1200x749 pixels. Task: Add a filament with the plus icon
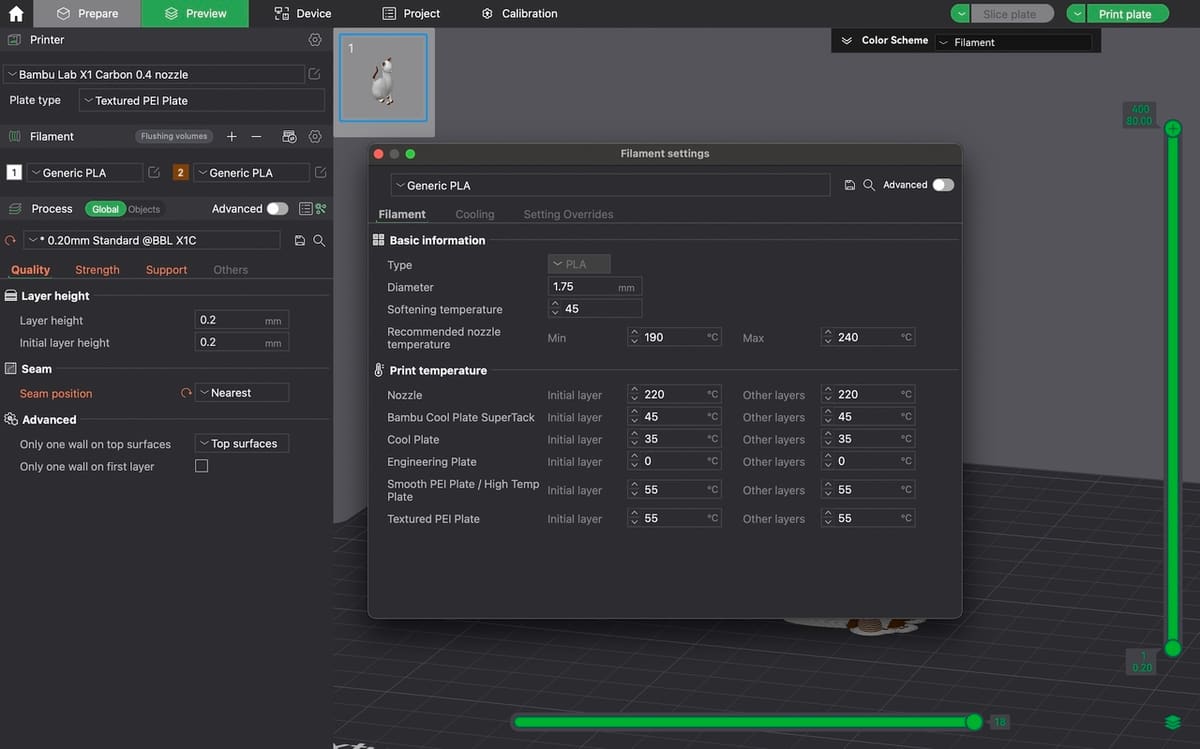(232, 136)
